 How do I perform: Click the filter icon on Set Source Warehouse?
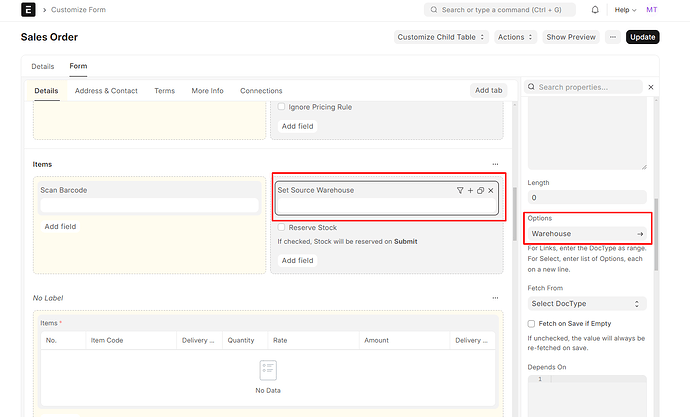(460, 190)
